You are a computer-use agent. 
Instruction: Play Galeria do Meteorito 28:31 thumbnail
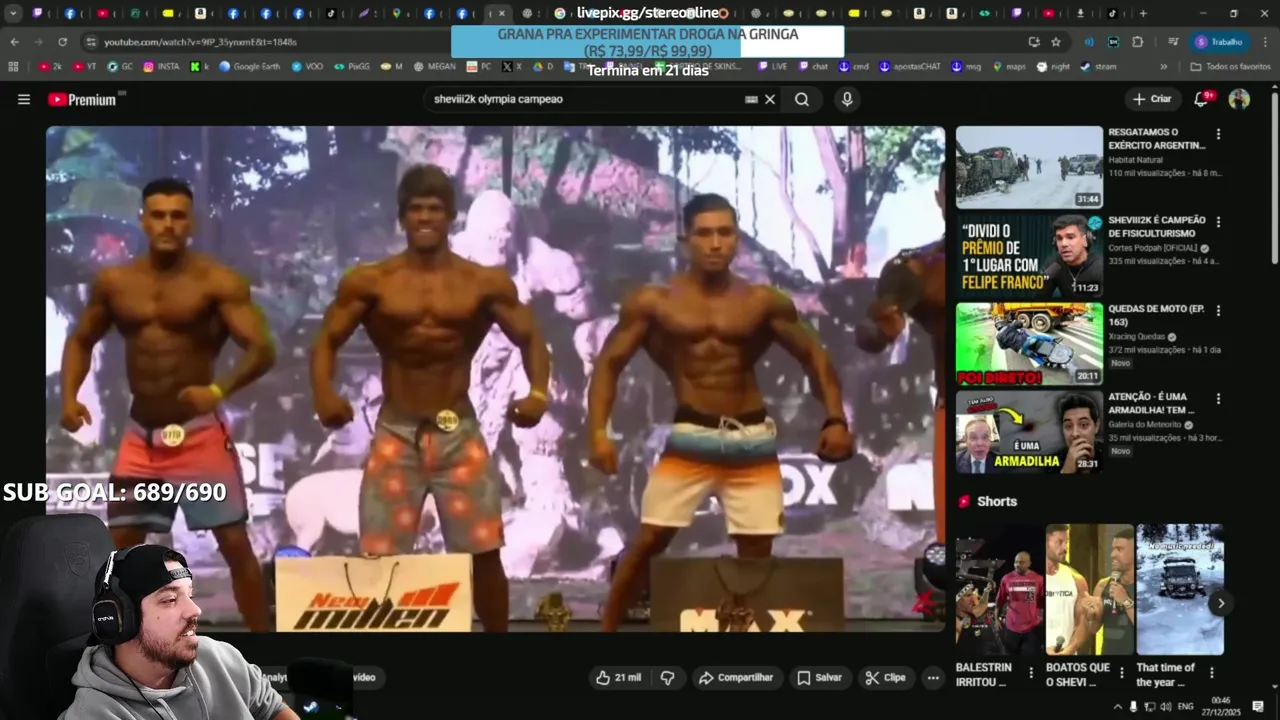pos(1029,432)
